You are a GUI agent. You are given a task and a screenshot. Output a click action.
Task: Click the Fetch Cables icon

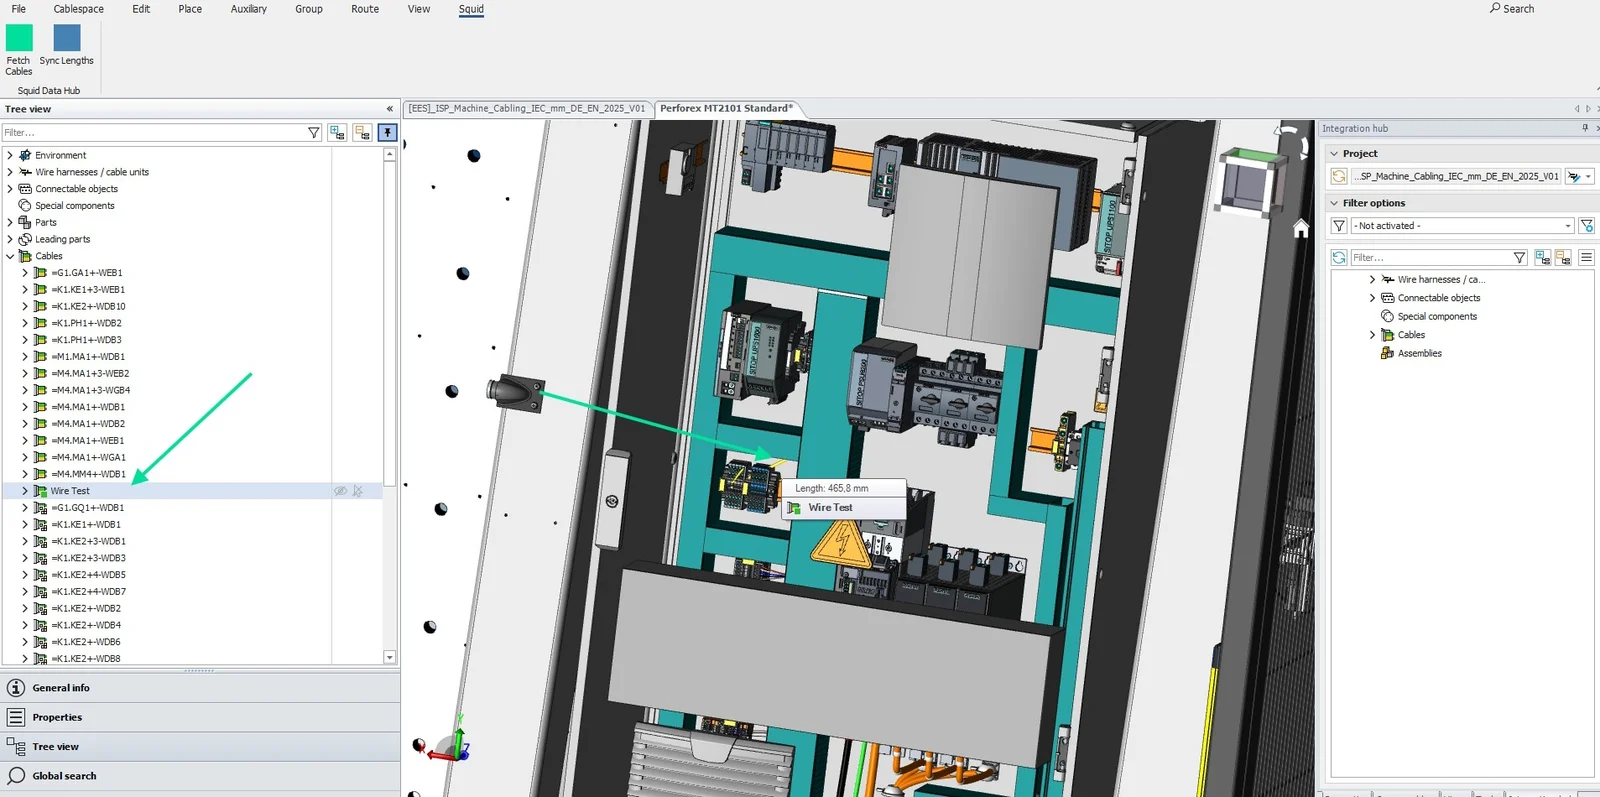pyautogui.click(x=19, y=38)
